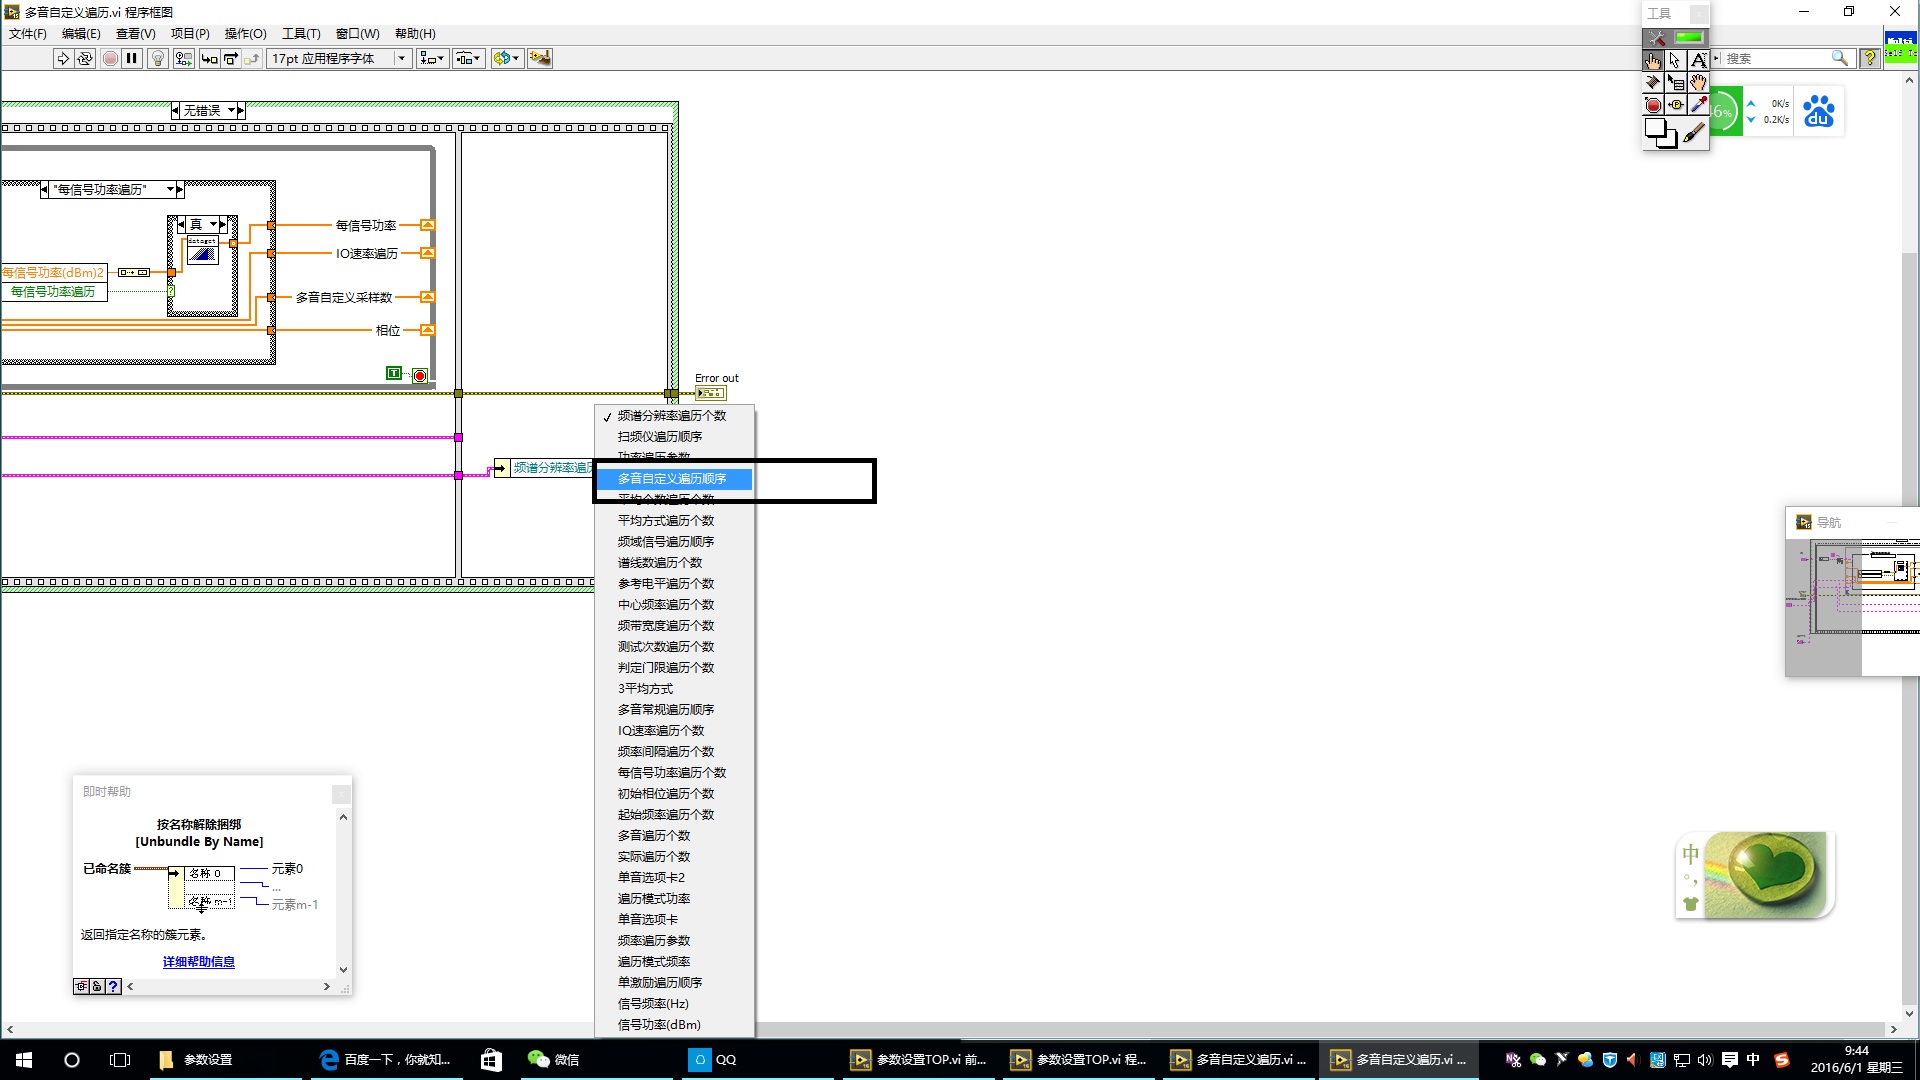Image resolution: width=1920 pixels, height=1080 pixels.
Task: Toggle Highlight Execution light bulb
Action: tap(157, 59)
